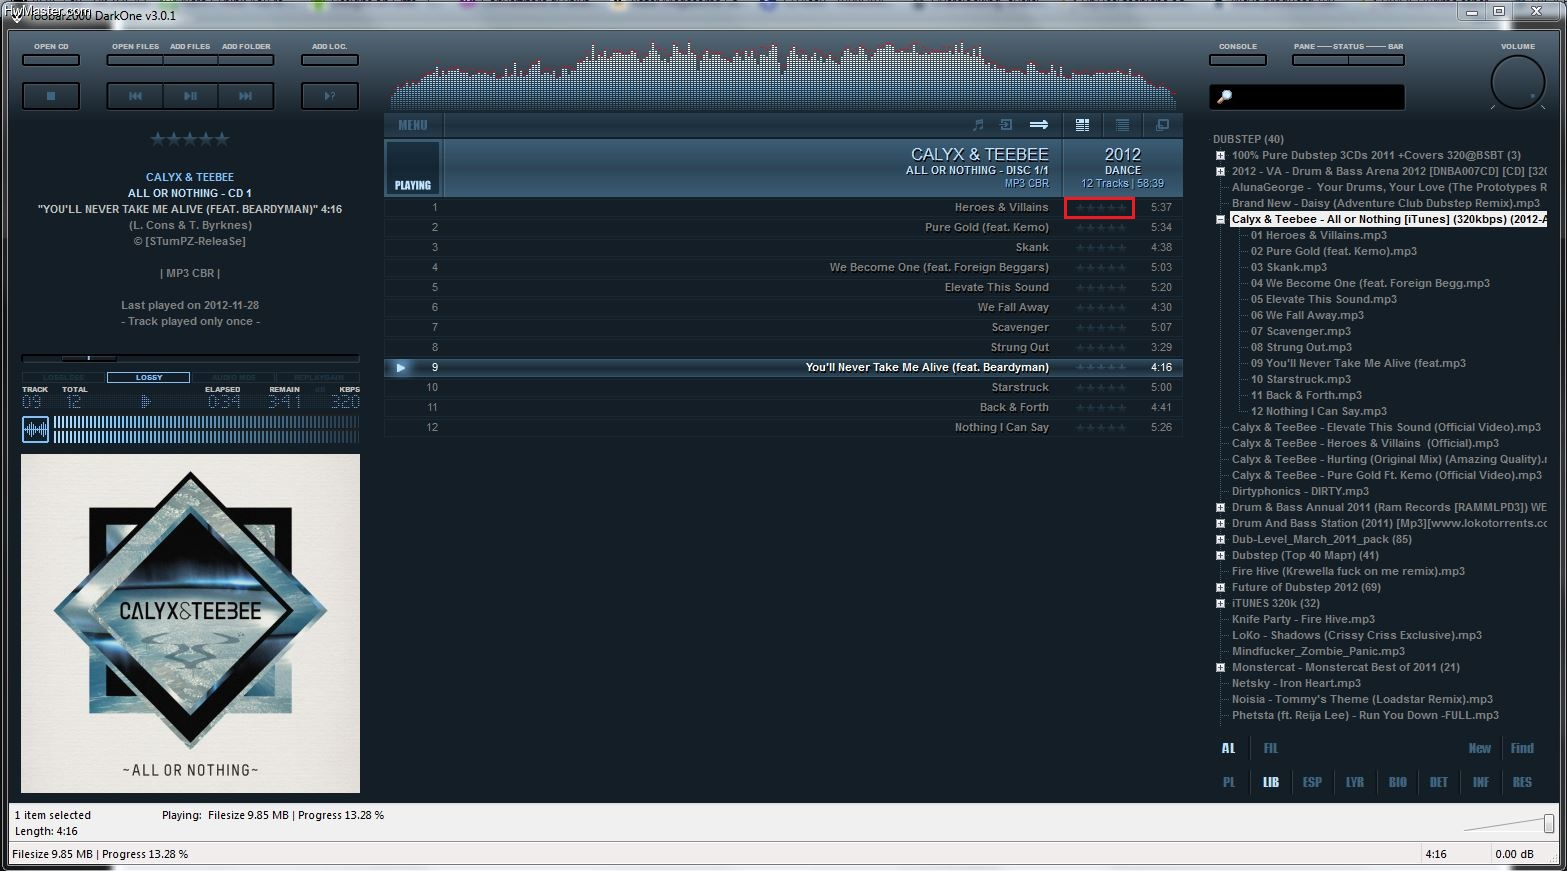The height and width of the screenshot is (871, 1567).
Task: Click the overlapping windows icon in the playlist toolbar
Action: click(1162, 125)
